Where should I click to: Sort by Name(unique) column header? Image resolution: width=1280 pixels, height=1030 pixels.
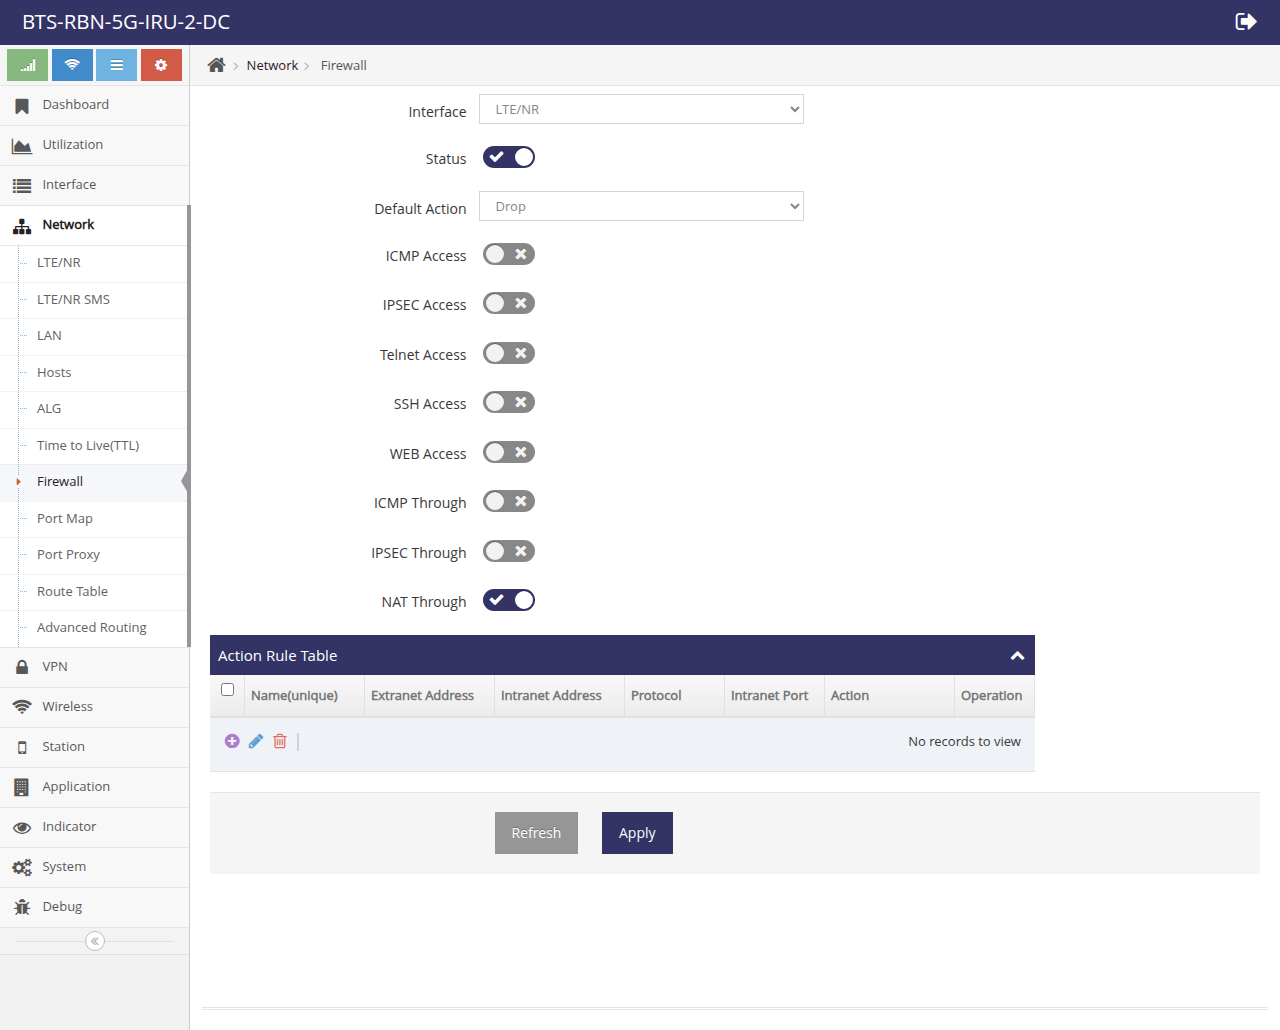[304, 696]
